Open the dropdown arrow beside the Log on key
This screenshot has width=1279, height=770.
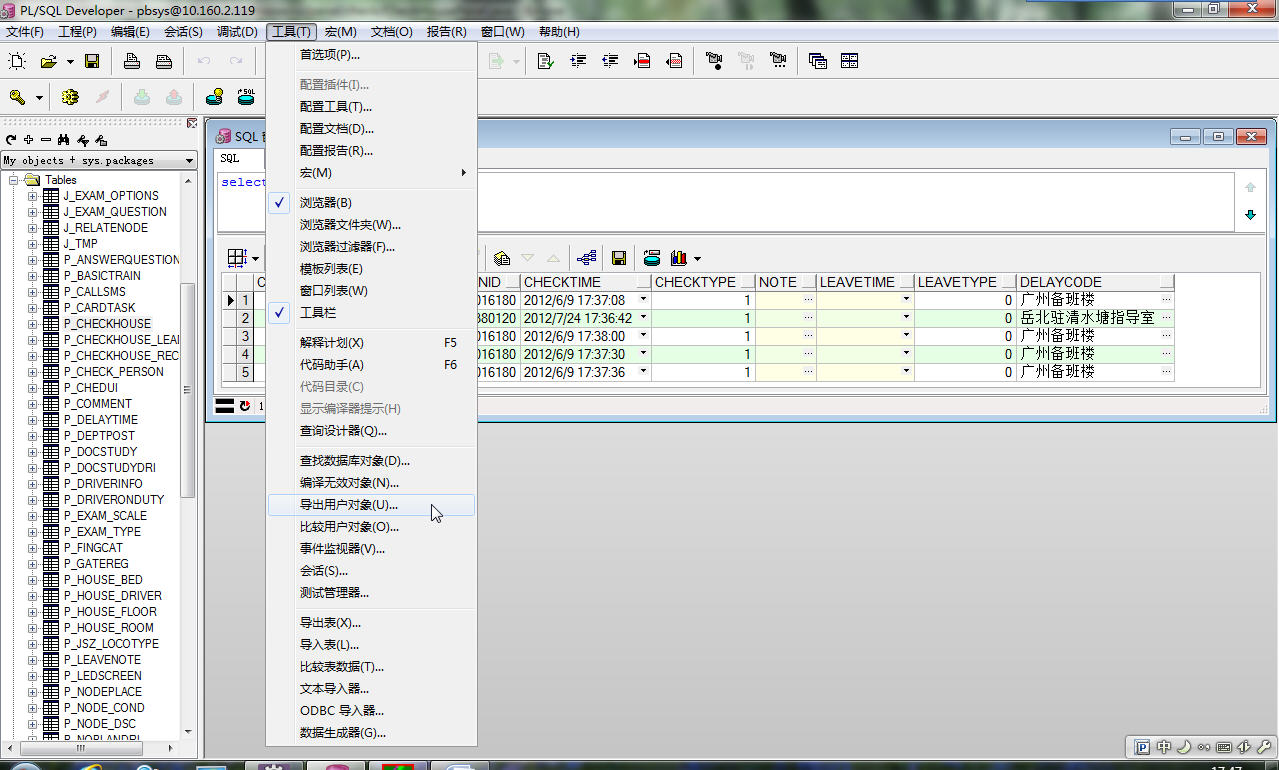(39, 98)
